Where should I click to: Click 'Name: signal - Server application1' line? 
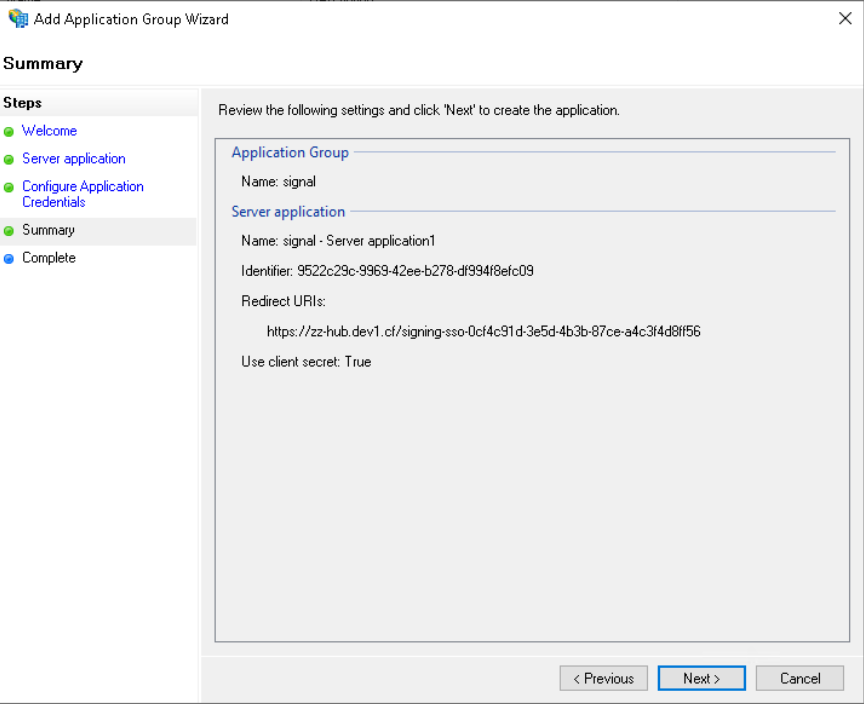(338, 241)
